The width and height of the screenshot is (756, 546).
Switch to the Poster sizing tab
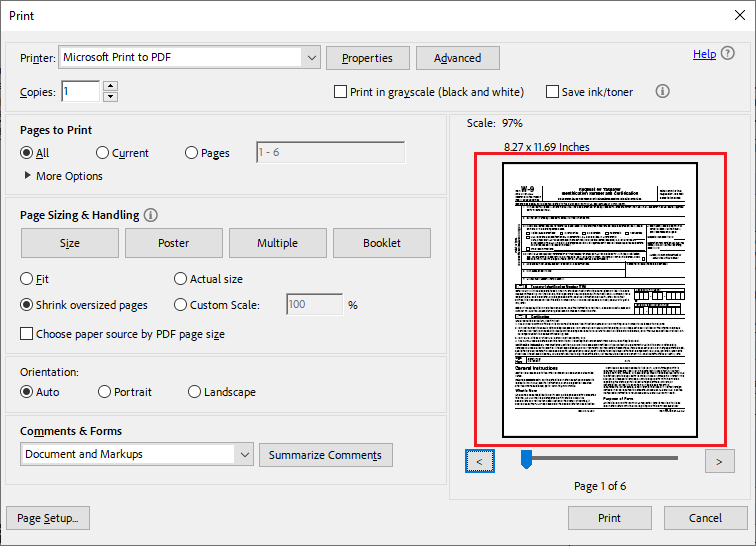point(174,243)
